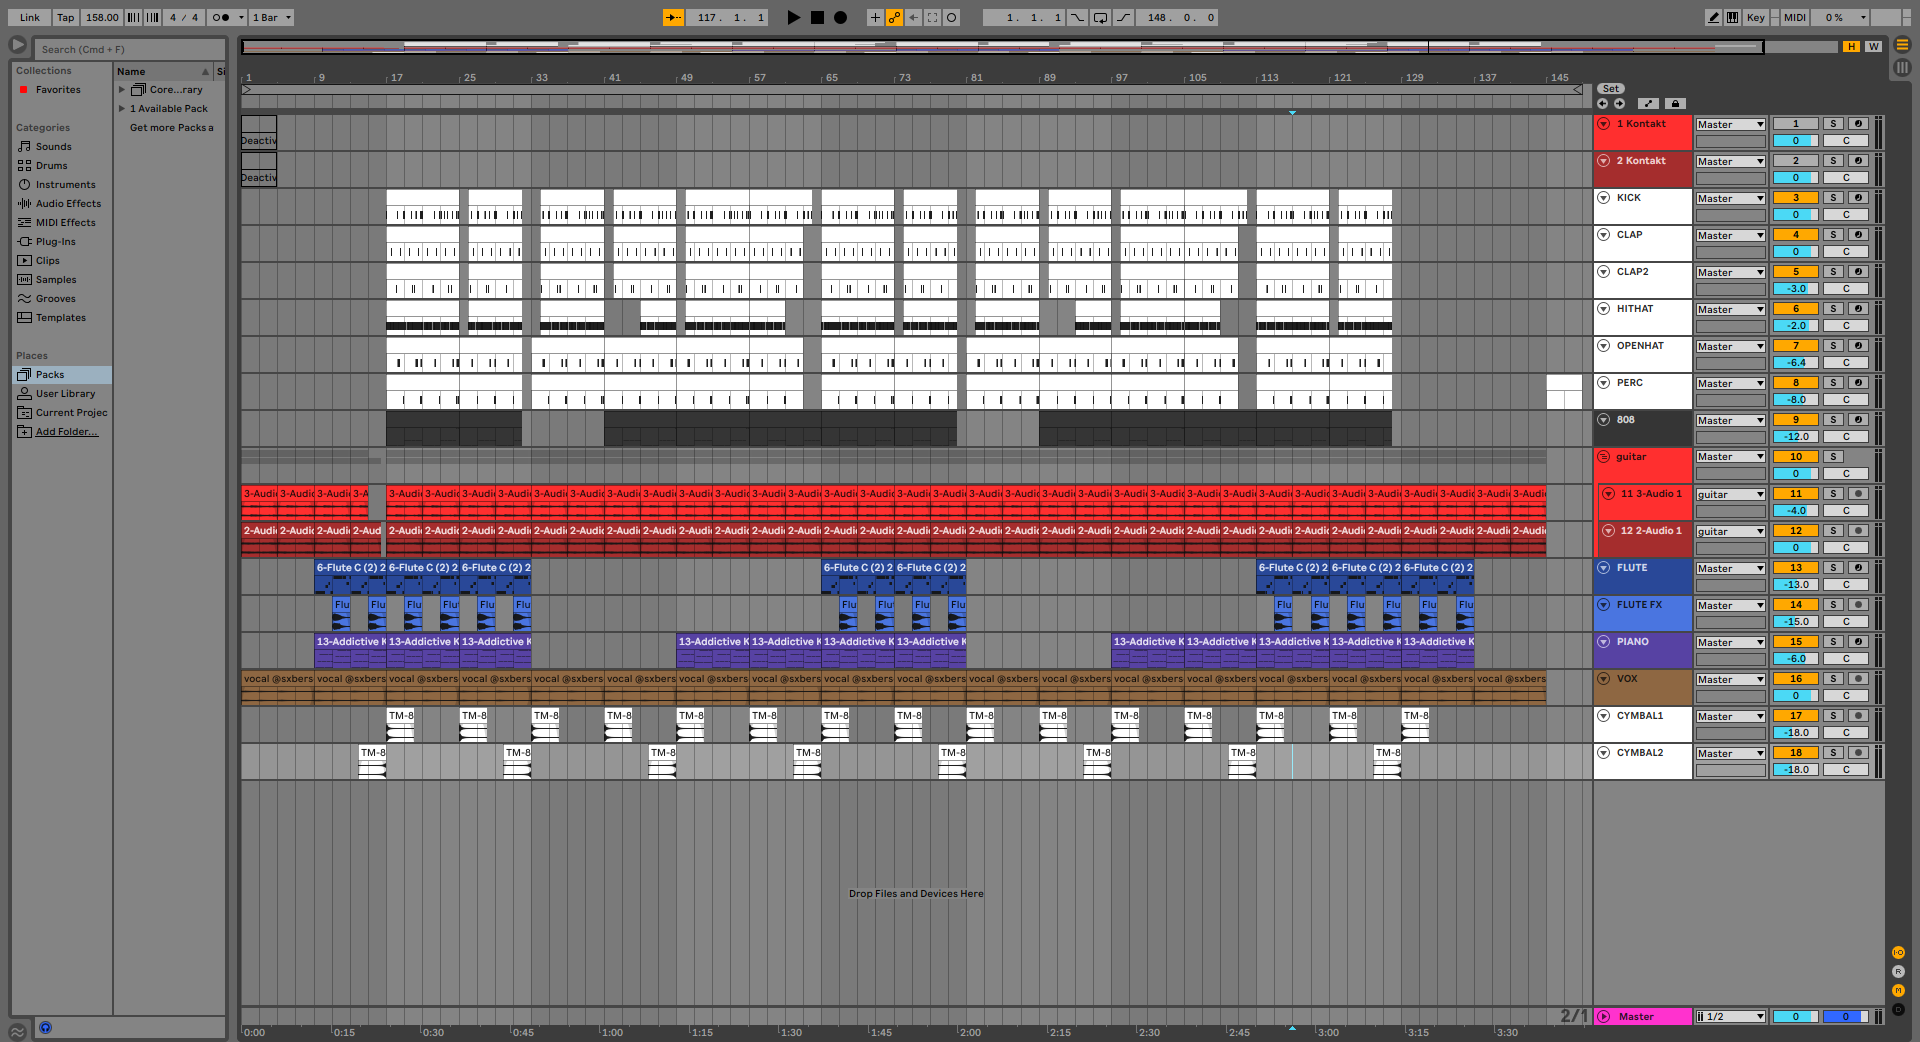1920x1042 pixels.
Task: Jump to previous locator arrow
Action: [1602, 103]
